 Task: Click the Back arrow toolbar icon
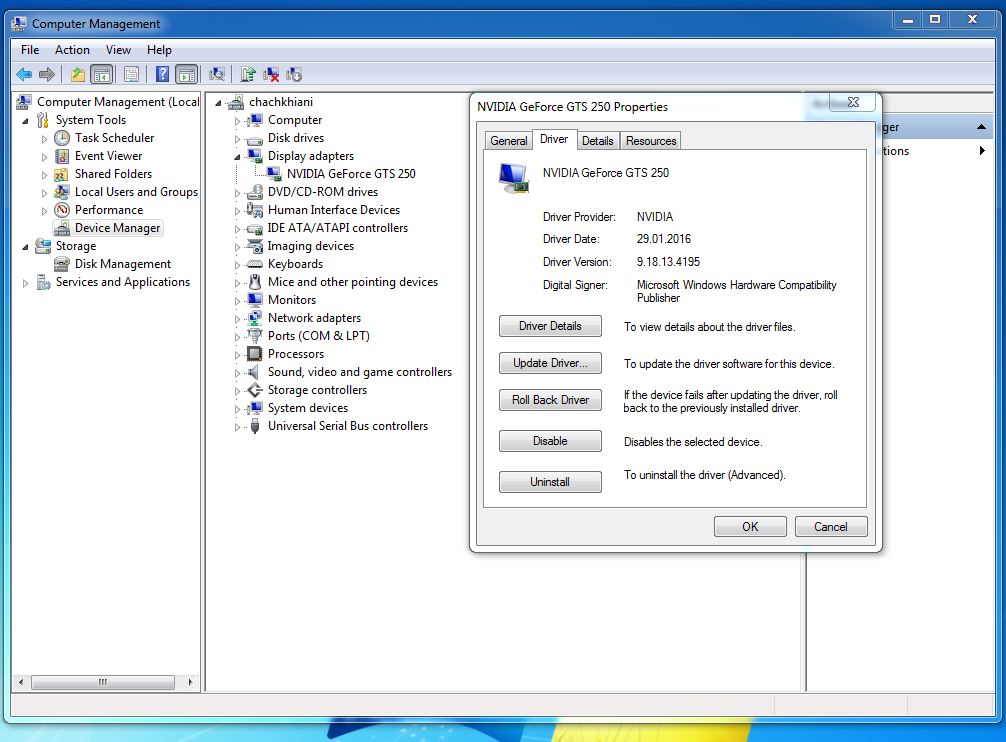pos(24,74)
